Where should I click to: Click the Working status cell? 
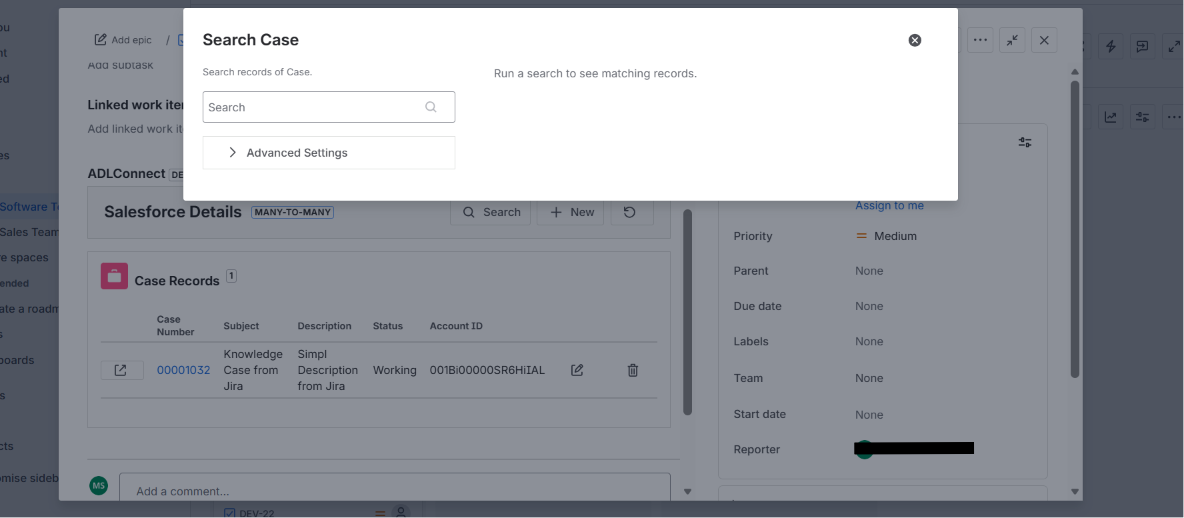click(x=394, y=370)
